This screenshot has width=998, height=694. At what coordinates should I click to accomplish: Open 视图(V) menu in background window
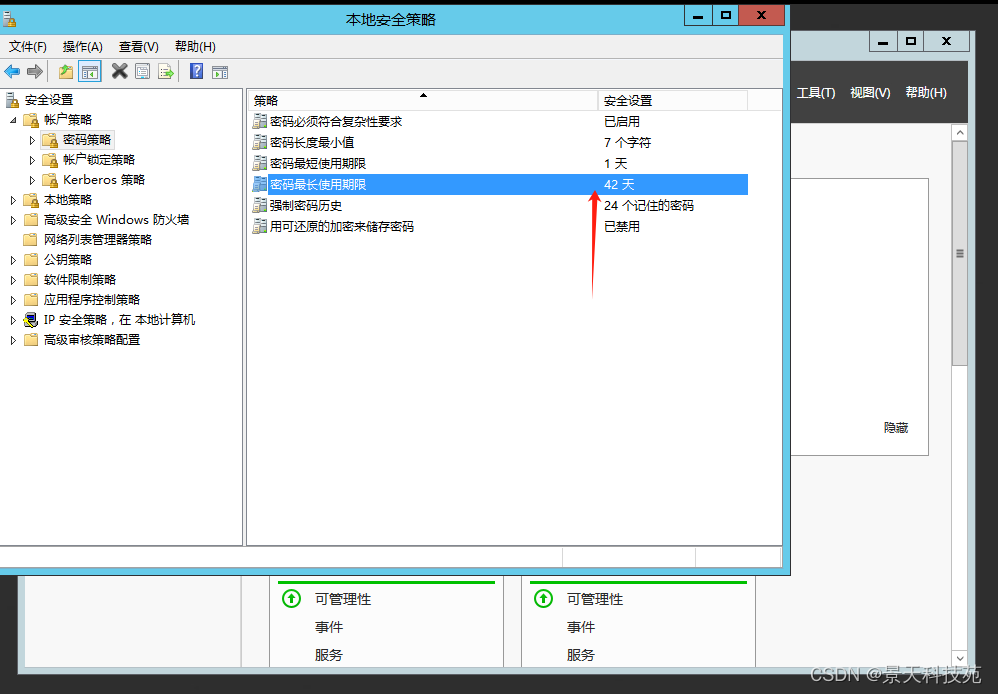pyautogui.click(x=870, y=93)
